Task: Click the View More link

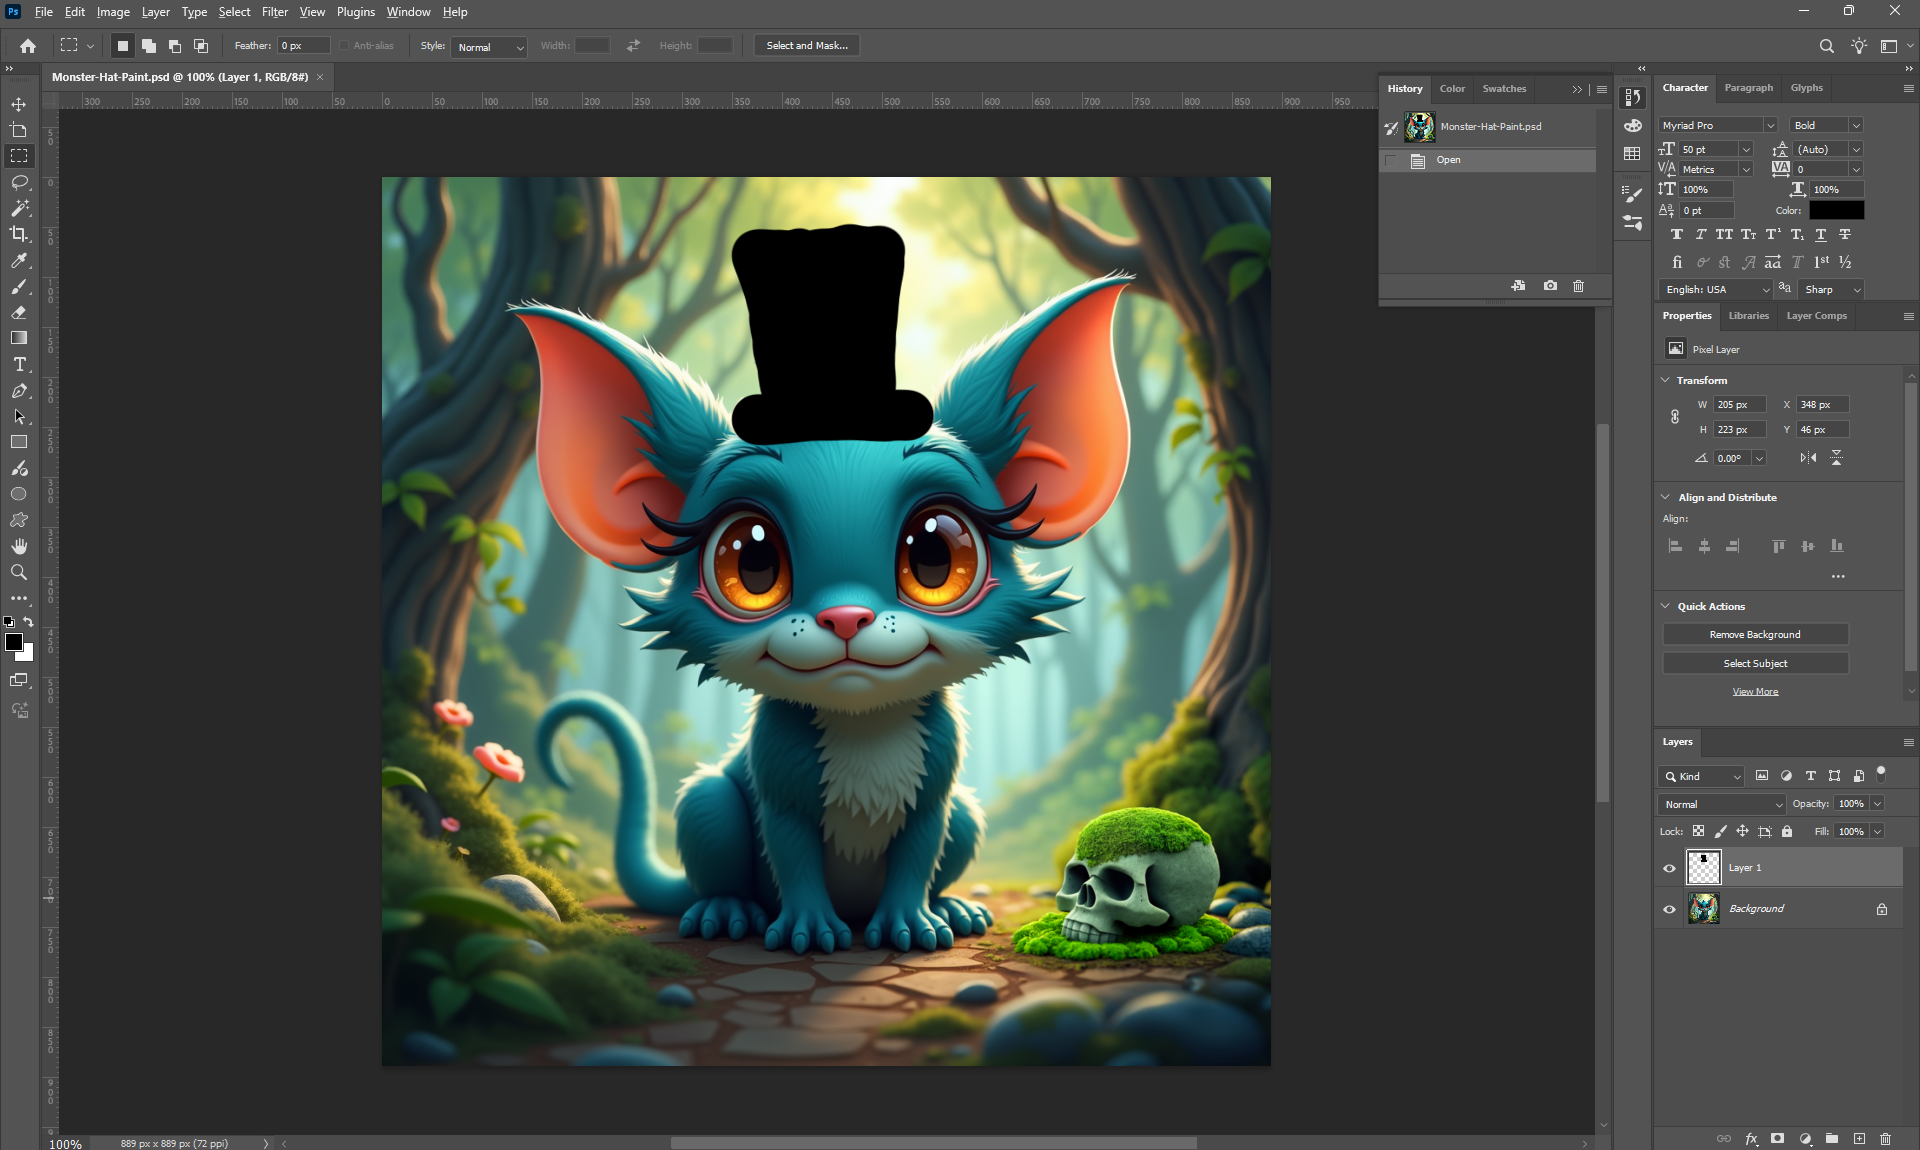Action: tap(1755, 692)
